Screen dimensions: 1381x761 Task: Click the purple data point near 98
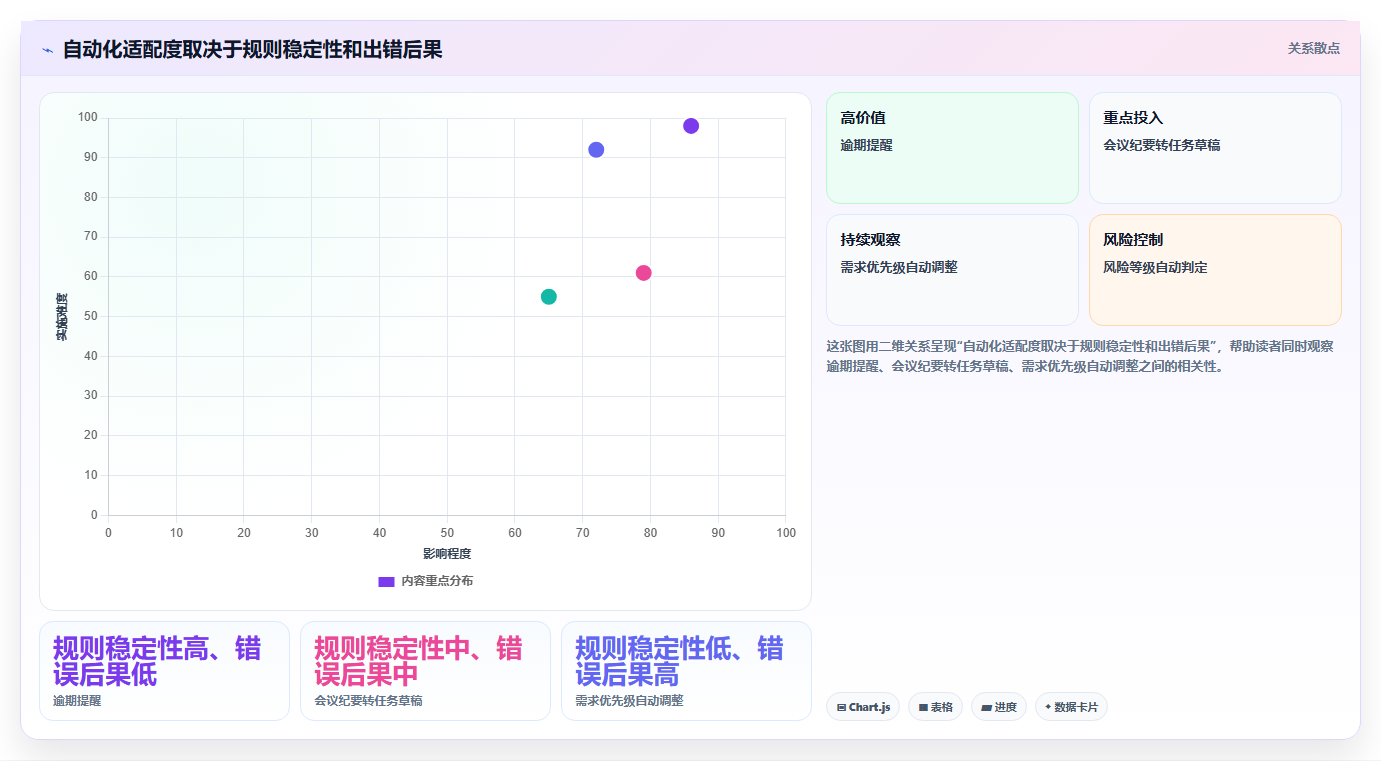691,126
